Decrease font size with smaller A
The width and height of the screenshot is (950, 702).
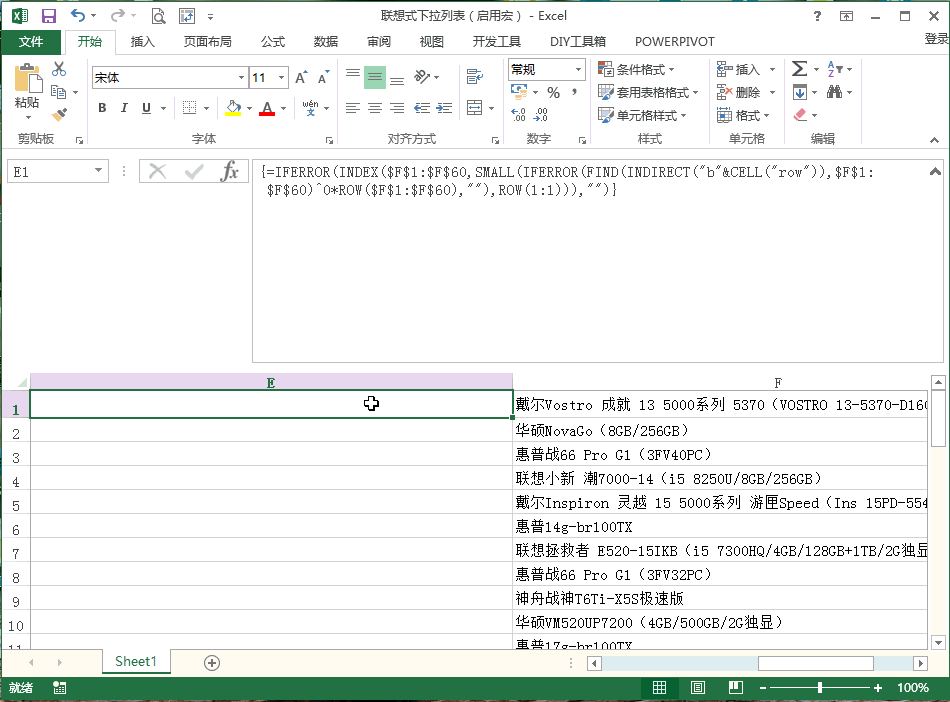pos(324,78)
